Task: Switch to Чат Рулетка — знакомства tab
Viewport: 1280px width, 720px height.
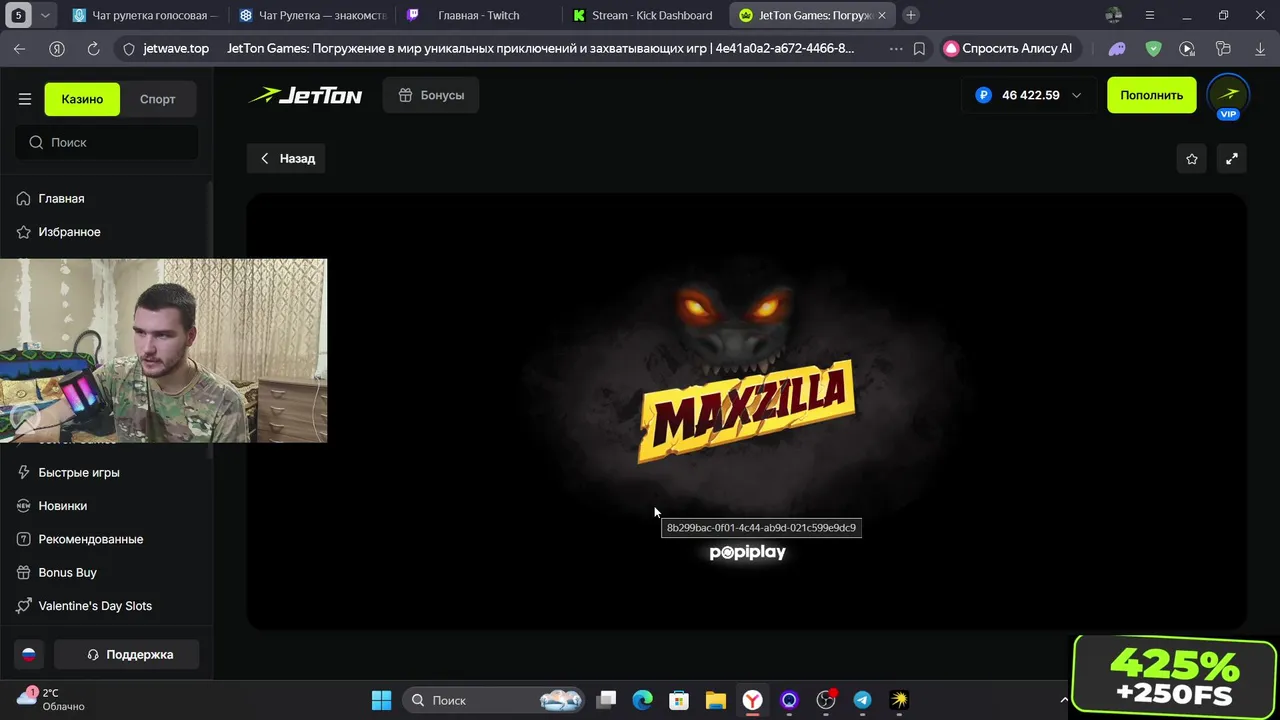Action: [x=312, y=15]
